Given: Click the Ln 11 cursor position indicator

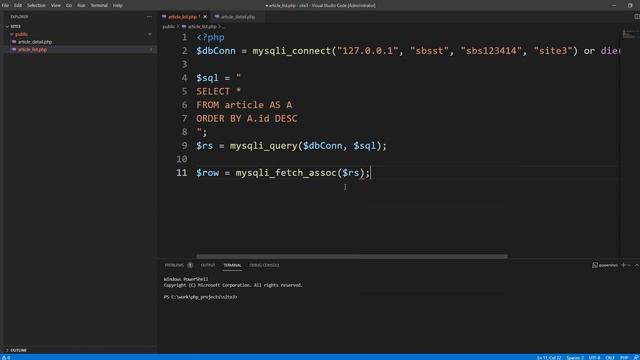Looking at the screenshot, I should click(549, 358).
